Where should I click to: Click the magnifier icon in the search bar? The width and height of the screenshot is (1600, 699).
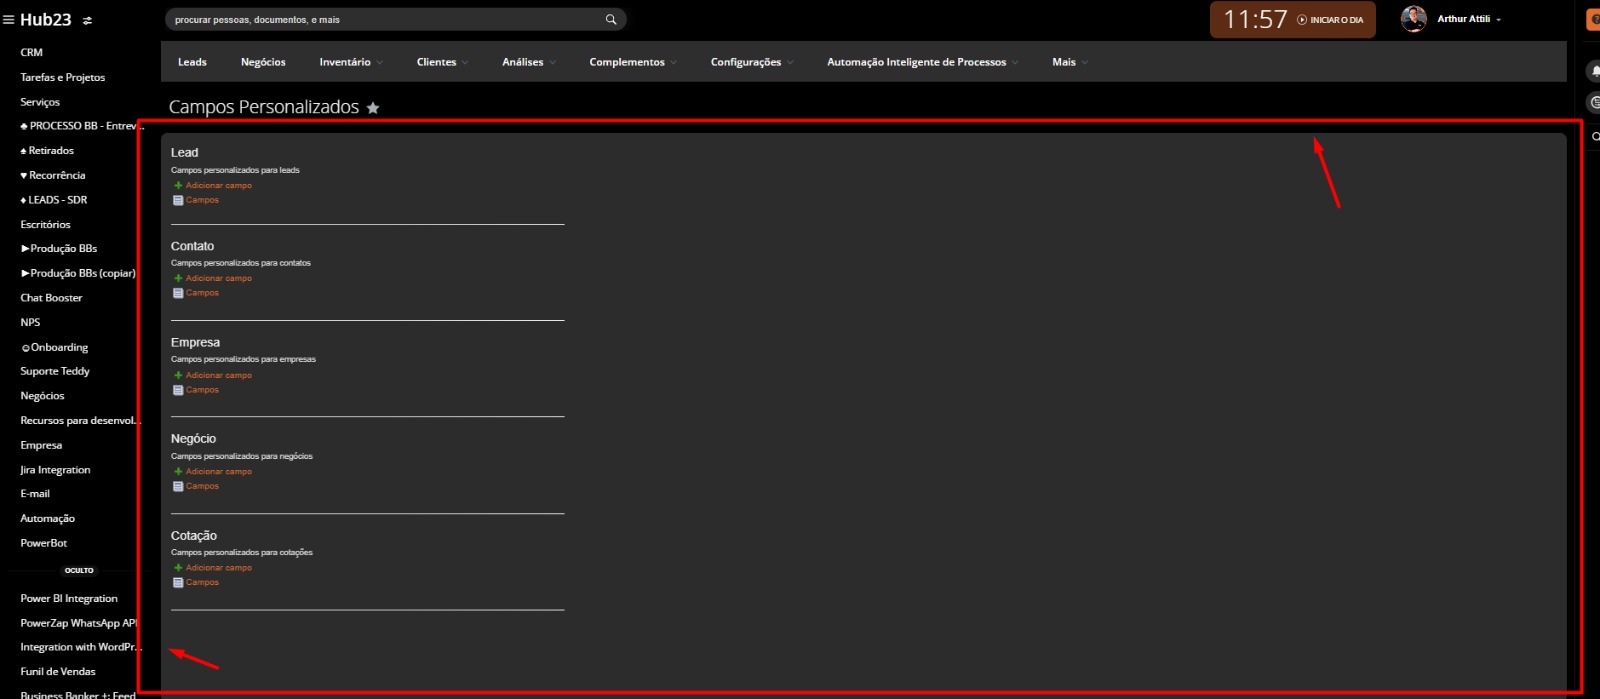click(x=611, y=19)
